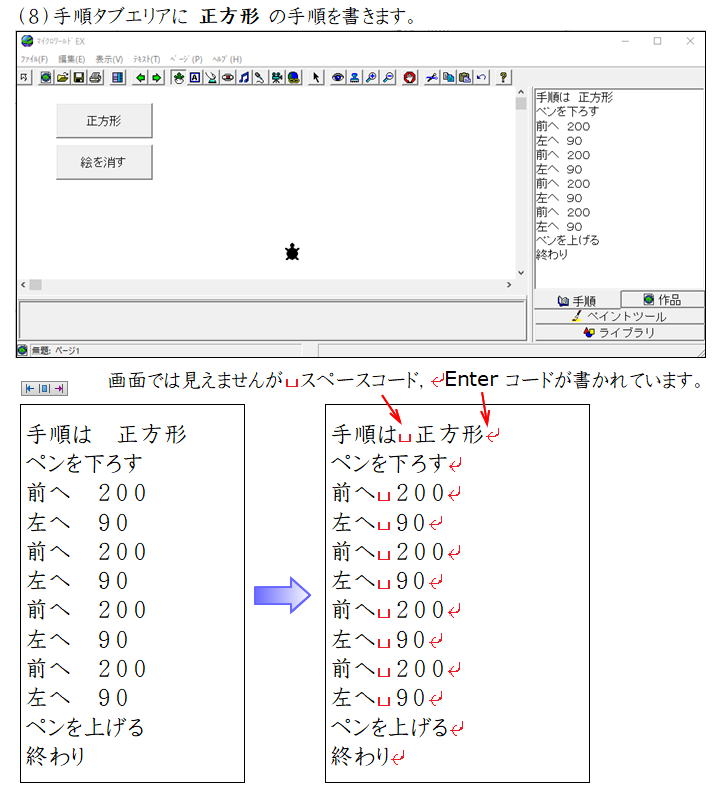The width and height of the screenshot is (719, 809).
Task: Click the right page-navigation arrow below the window
Action: click(59, 389)
